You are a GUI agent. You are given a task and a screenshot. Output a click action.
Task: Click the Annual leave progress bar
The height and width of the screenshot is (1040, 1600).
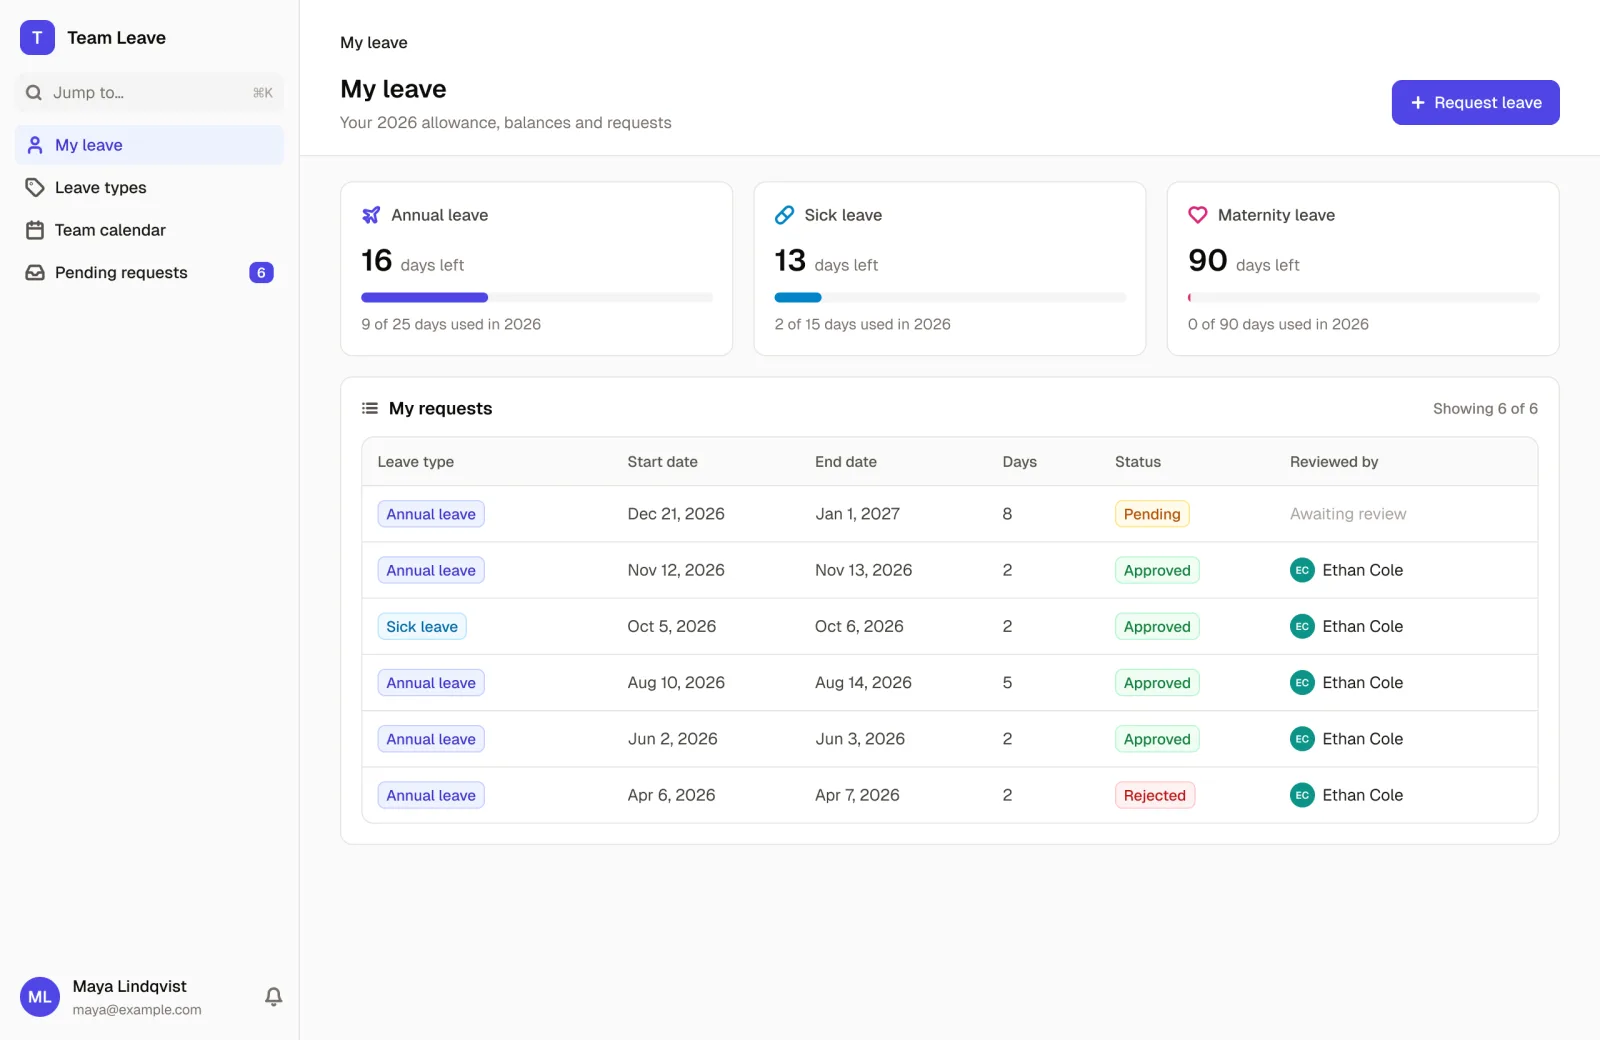click(537, 297)
